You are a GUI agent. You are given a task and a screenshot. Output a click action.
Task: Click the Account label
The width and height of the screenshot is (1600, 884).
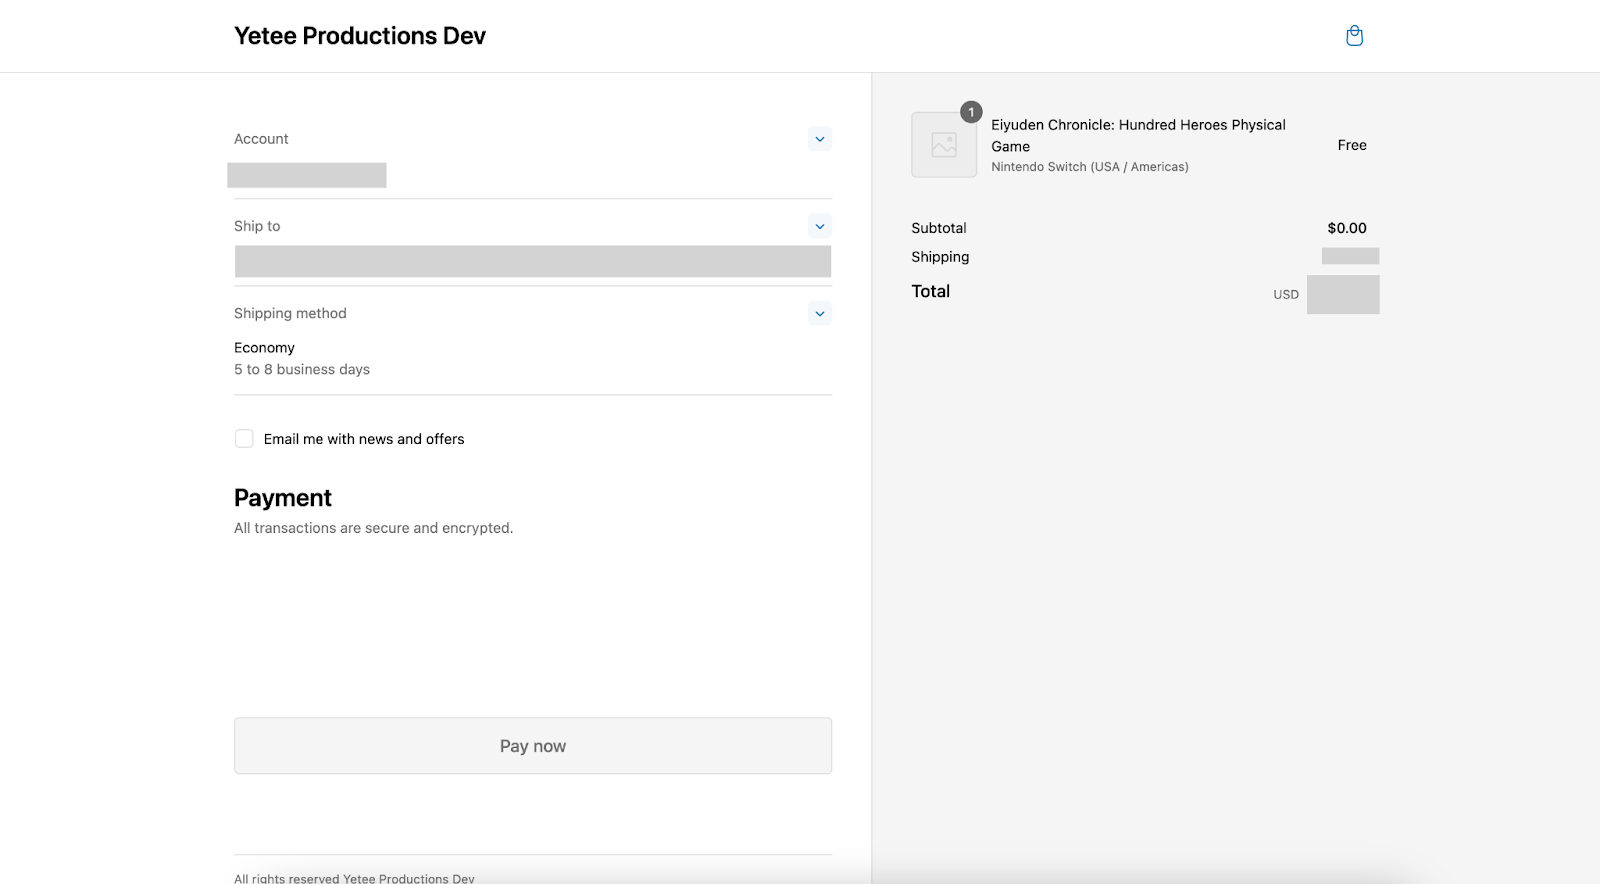point(261,139)
